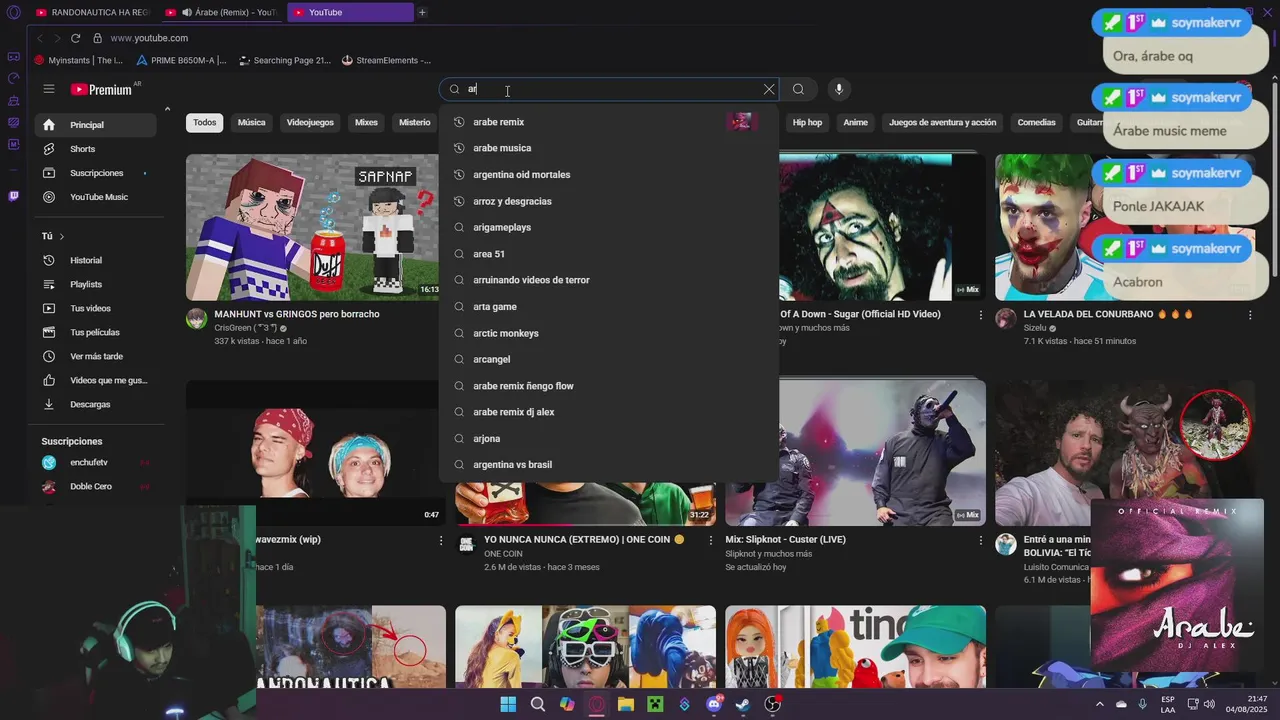1280x720 pixels.
Task: Open Myinstants bookmark
Action: pos(79,60)
